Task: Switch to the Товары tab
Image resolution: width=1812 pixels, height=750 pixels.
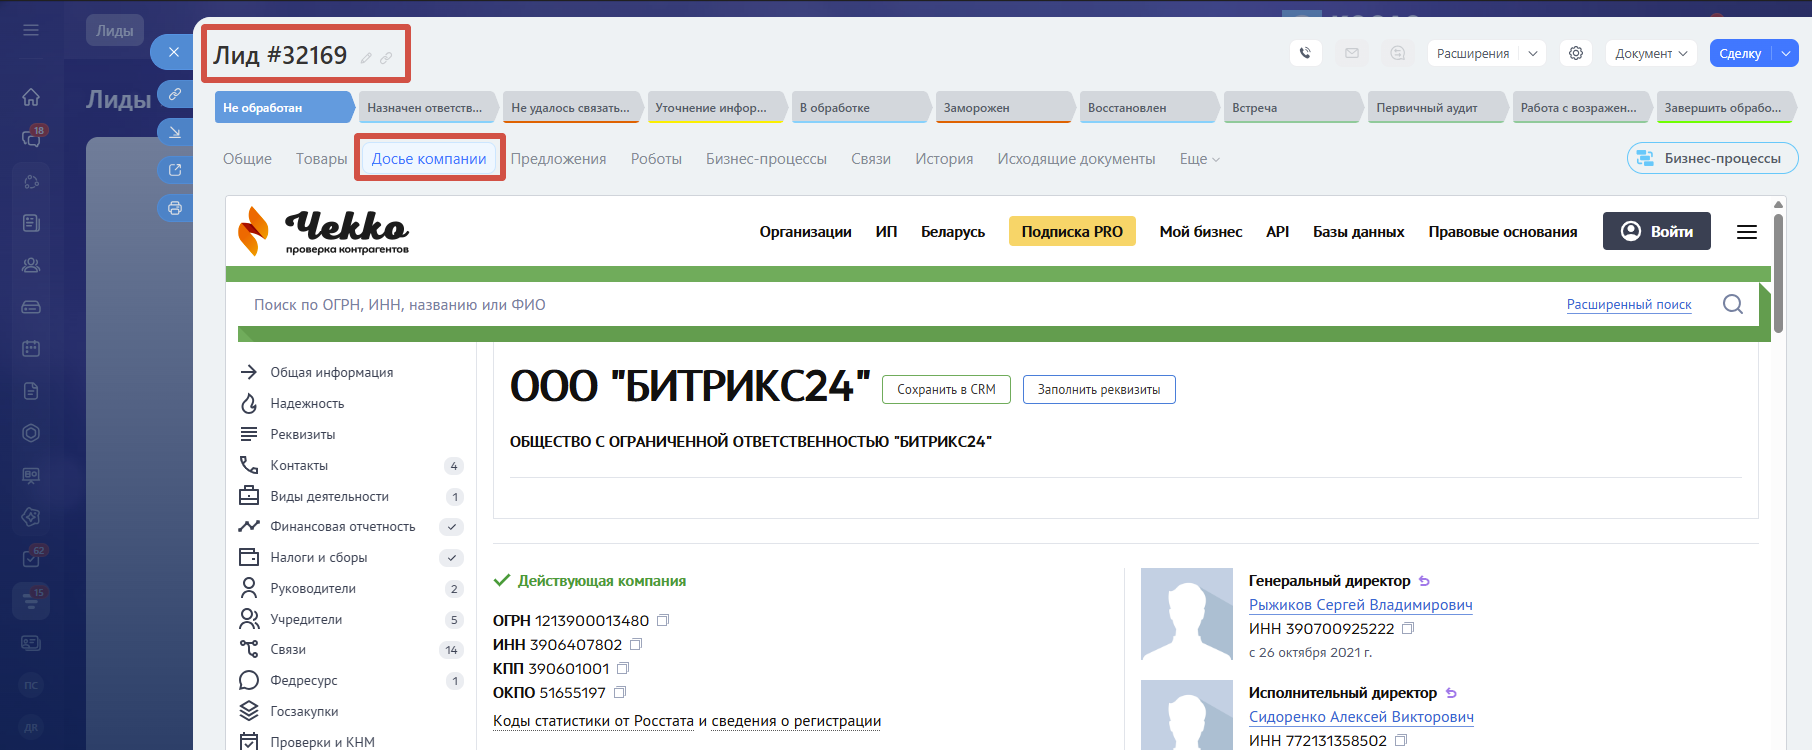Action: point(322,159)
